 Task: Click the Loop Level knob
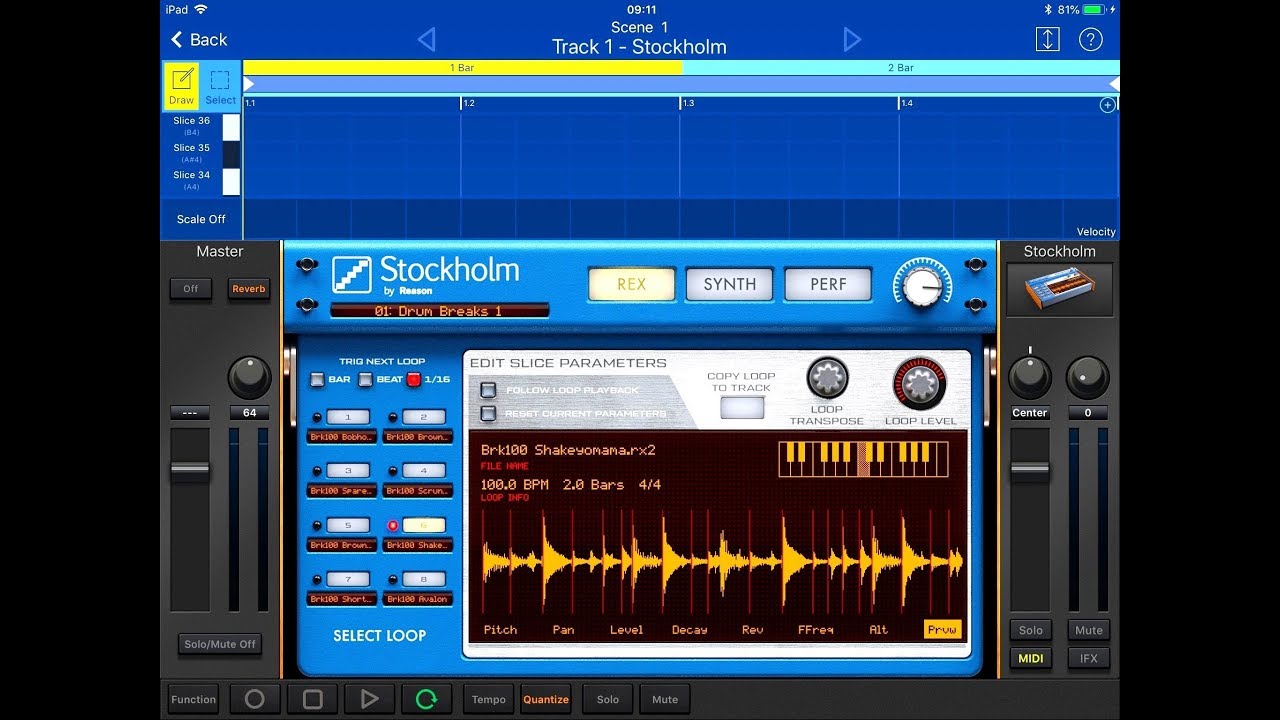(x=919, y=384)
